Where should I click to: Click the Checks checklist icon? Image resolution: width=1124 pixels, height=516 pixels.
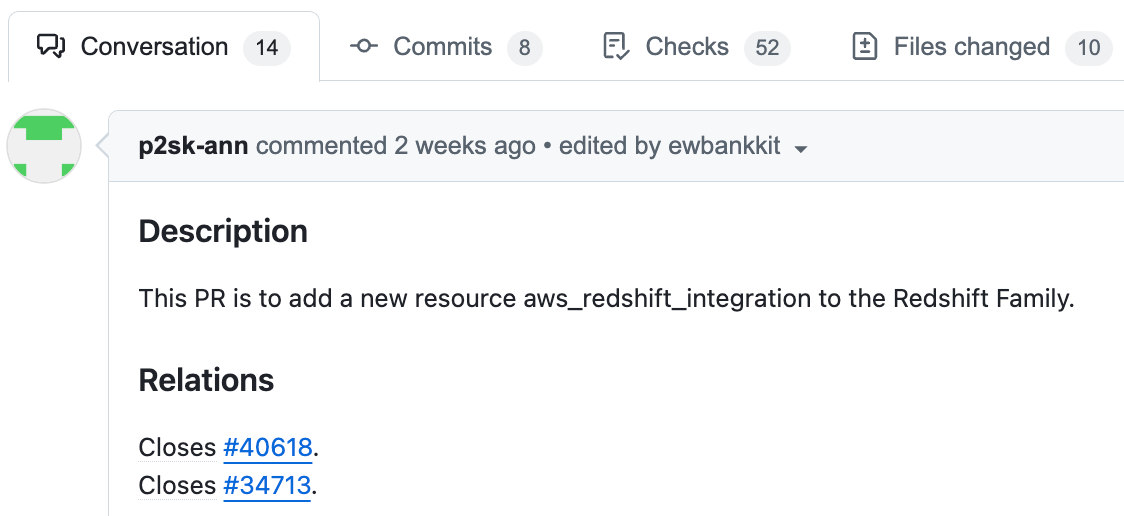pyautogui.click(x=616, y=46)
